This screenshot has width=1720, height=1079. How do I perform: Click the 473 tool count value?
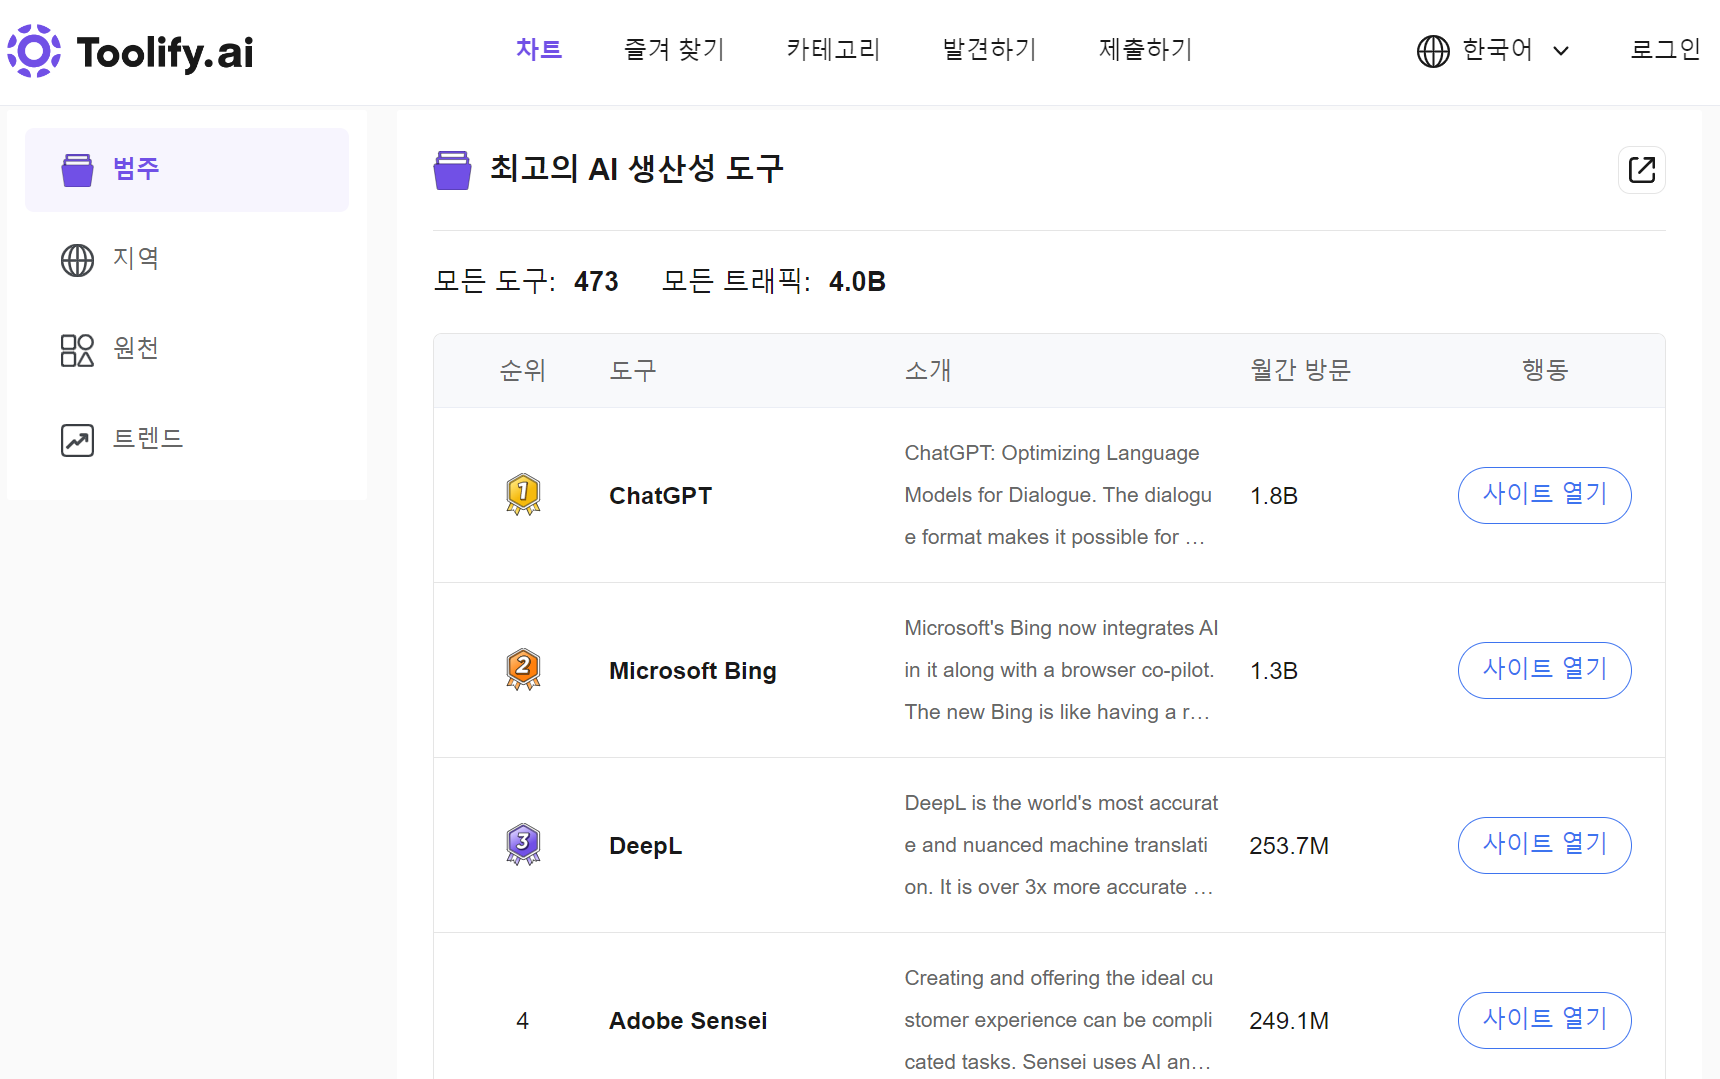click(596, 282)
